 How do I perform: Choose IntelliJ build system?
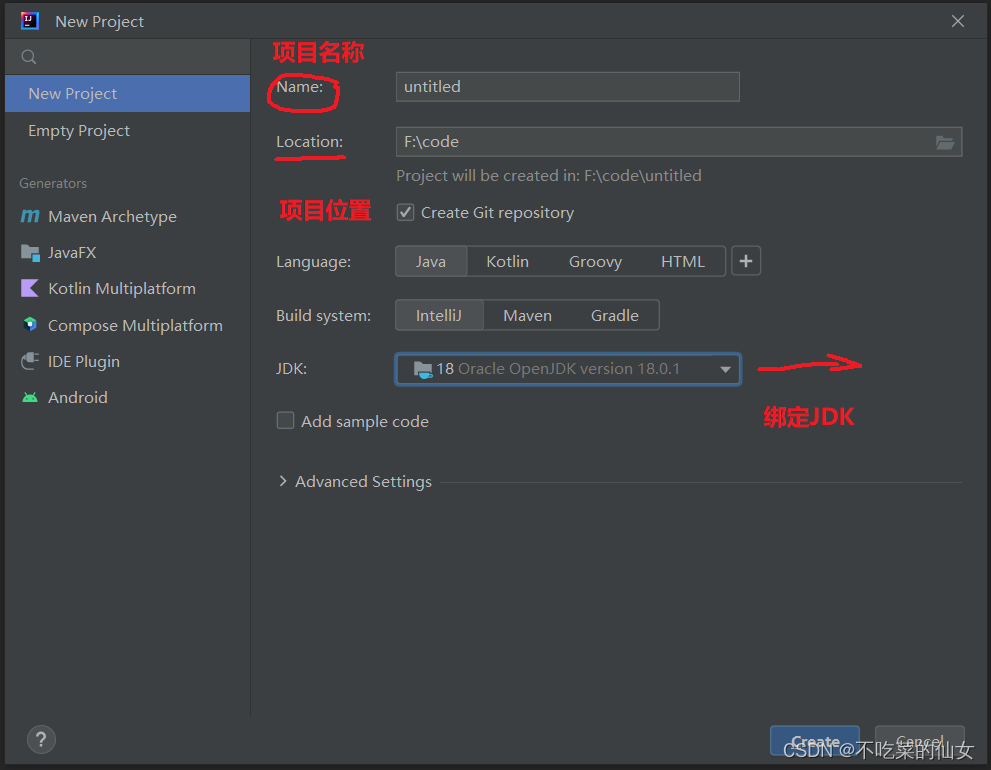[x=439, y=315]
